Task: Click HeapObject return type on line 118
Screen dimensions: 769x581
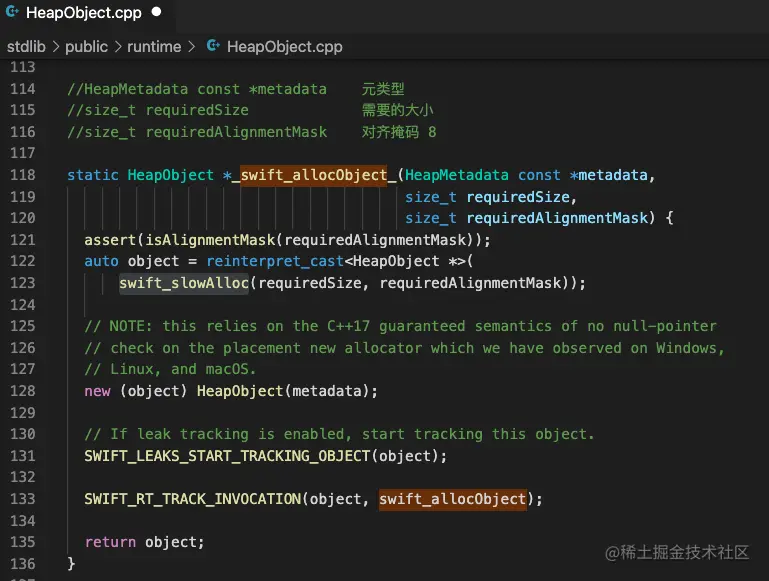Action: point(171,175)
